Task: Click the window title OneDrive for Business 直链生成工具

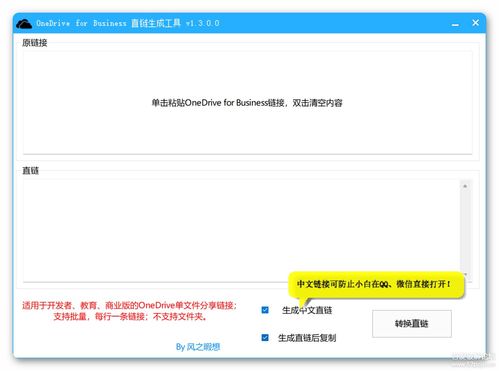Action: point(108,23)
